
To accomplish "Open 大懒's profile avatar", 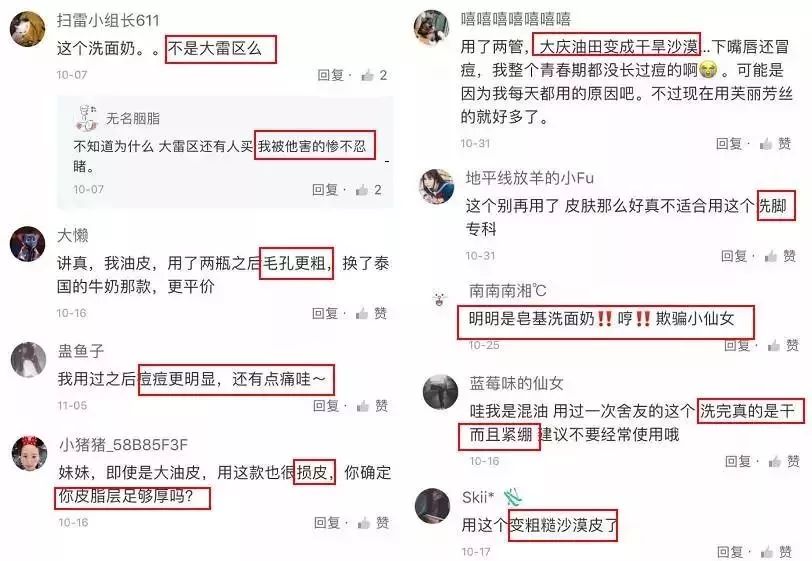I will click(27, 244).
